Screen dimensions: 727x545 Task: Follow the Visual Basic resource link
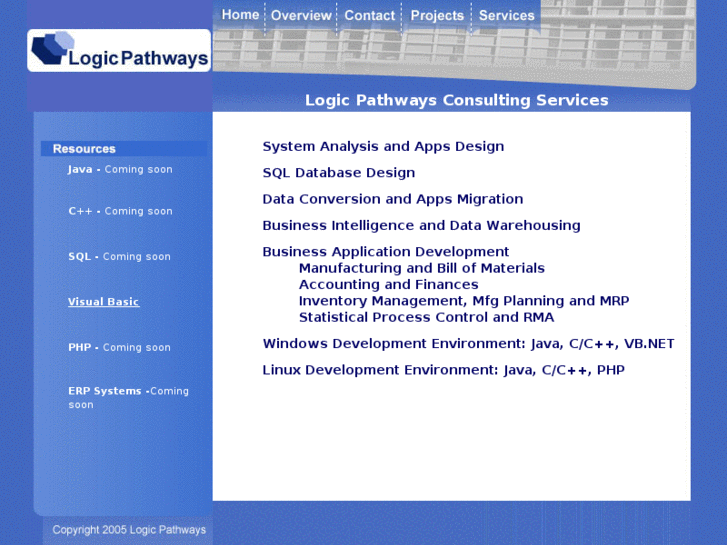103,301
